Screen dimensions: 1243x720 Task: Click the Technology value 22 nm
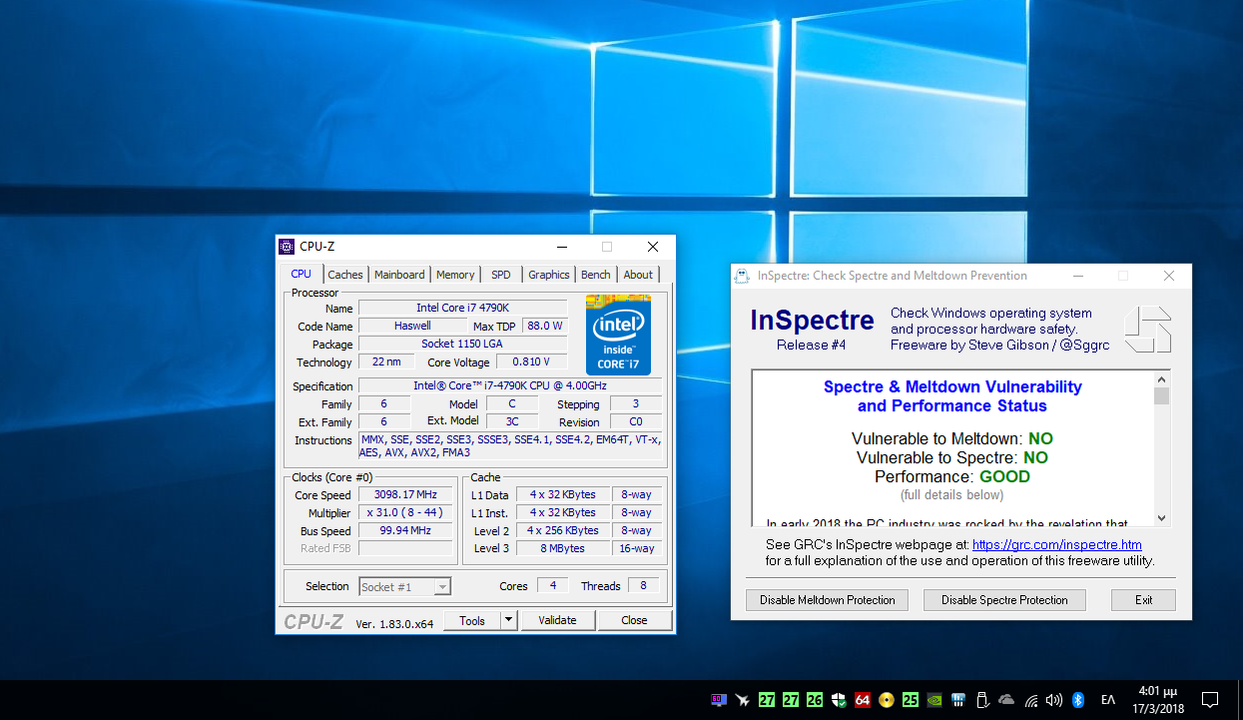click(x=386, y=362)
